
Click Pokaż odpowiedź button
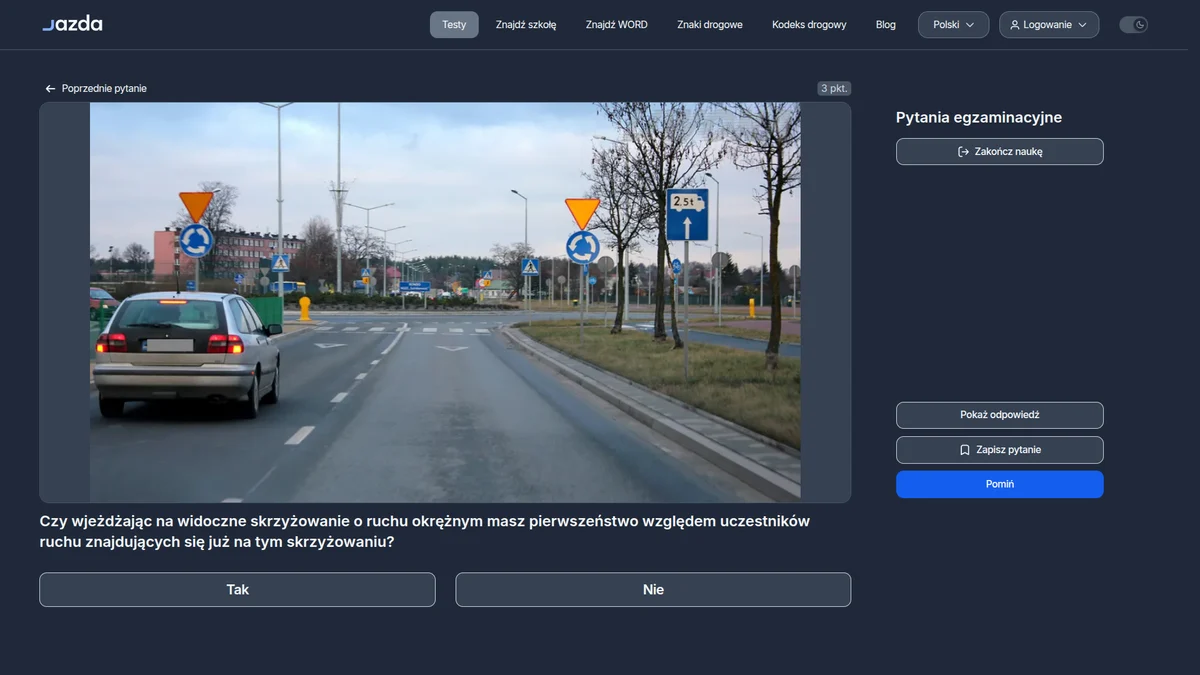(1000, 415)
